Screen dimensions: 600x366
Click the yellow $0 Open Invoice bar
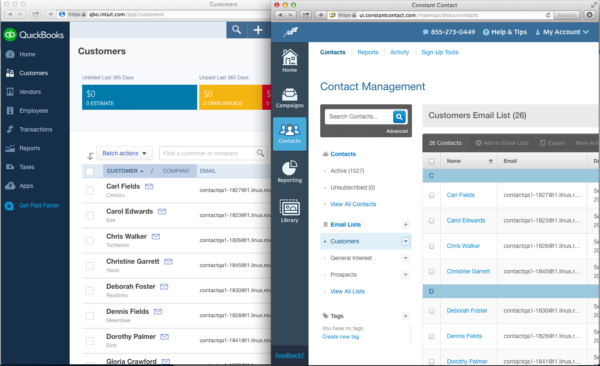pos(230,97)
